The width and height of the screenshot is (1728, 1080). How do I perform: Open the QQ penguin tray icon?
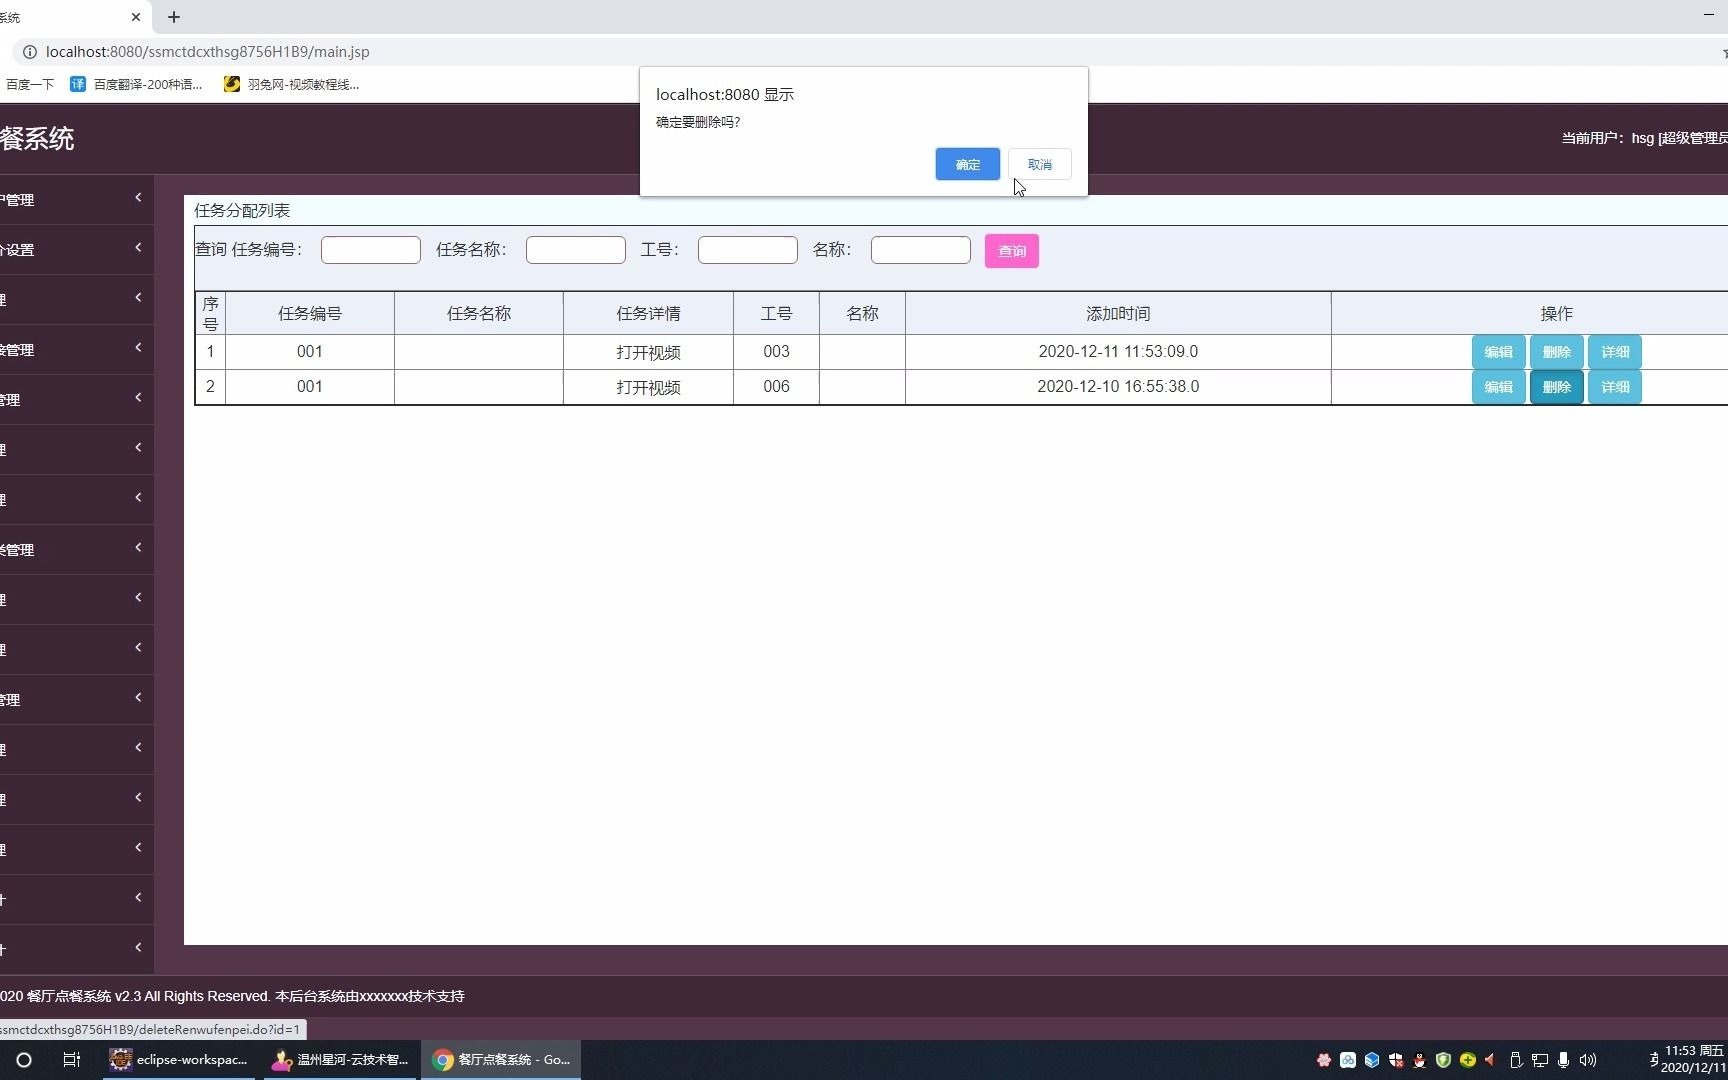tap(1419, 1060)
